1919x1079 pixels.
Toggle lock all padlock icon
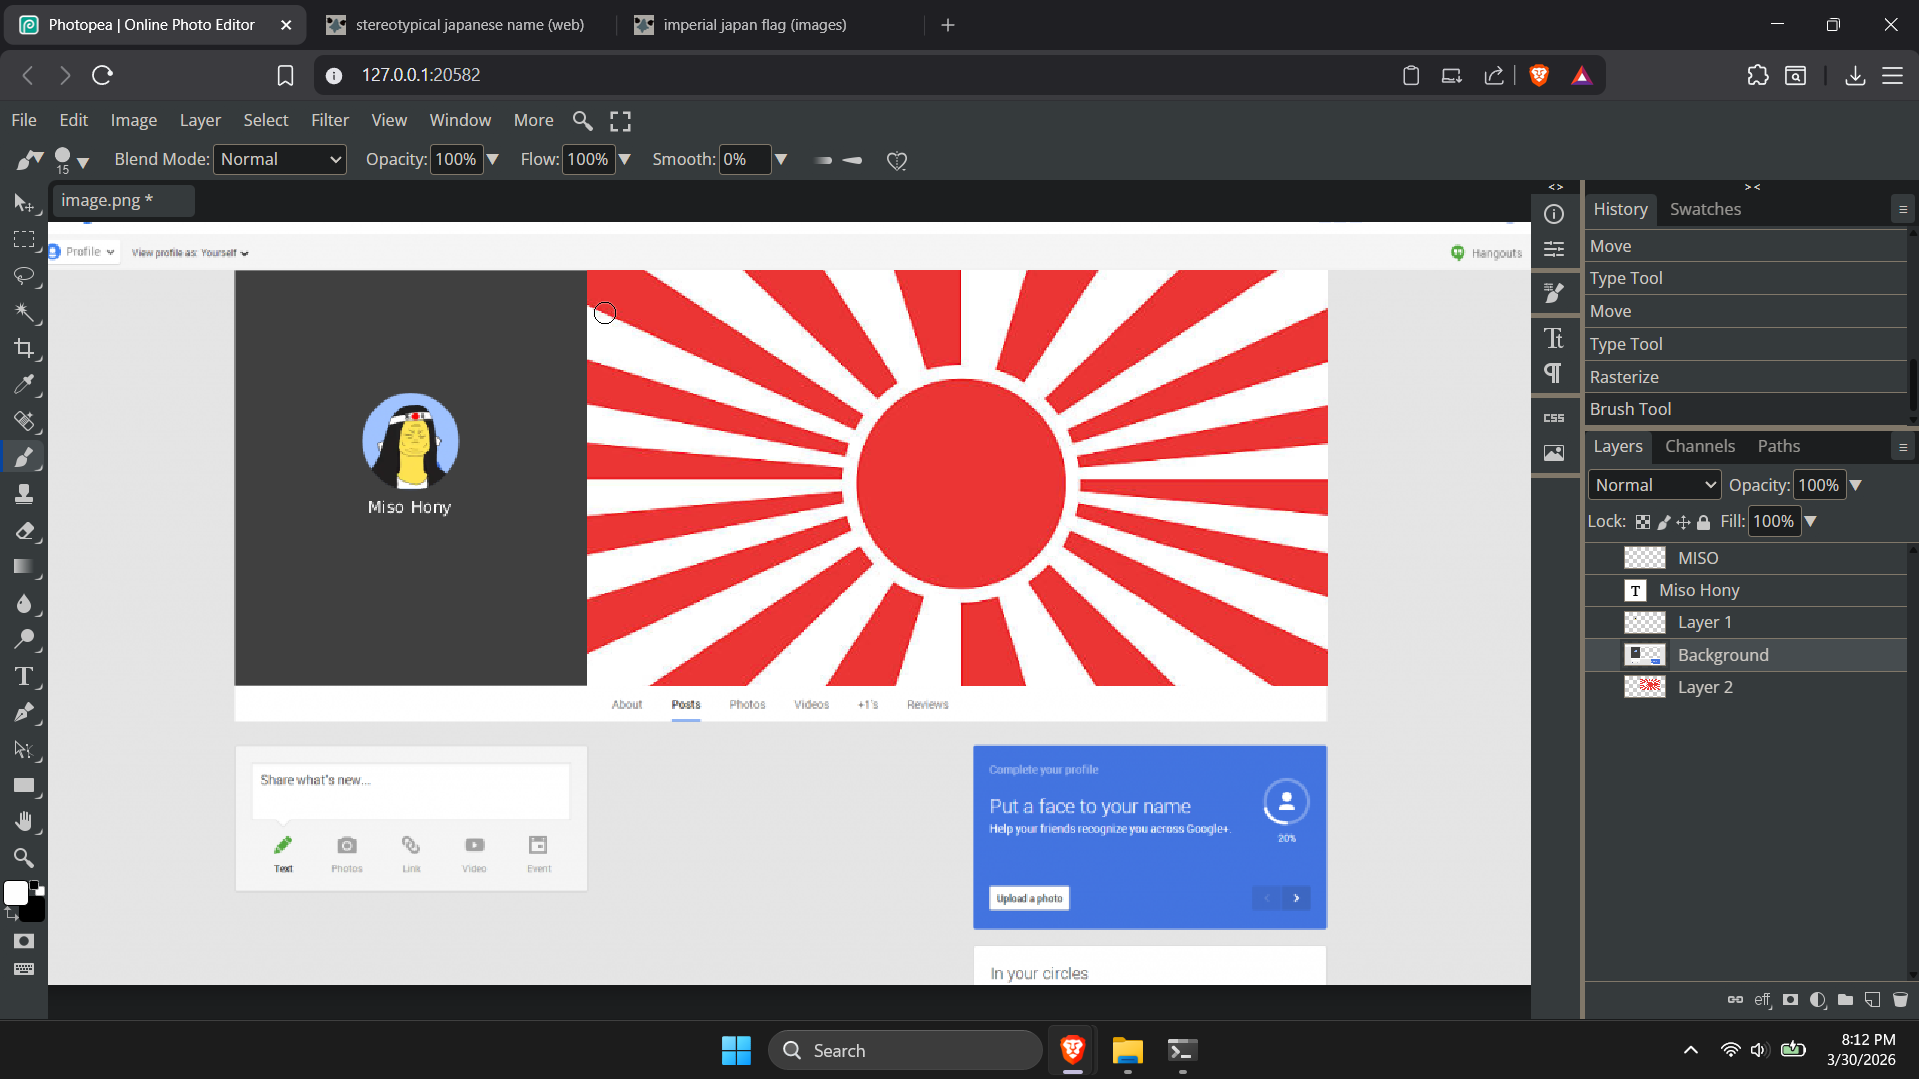1704,522
